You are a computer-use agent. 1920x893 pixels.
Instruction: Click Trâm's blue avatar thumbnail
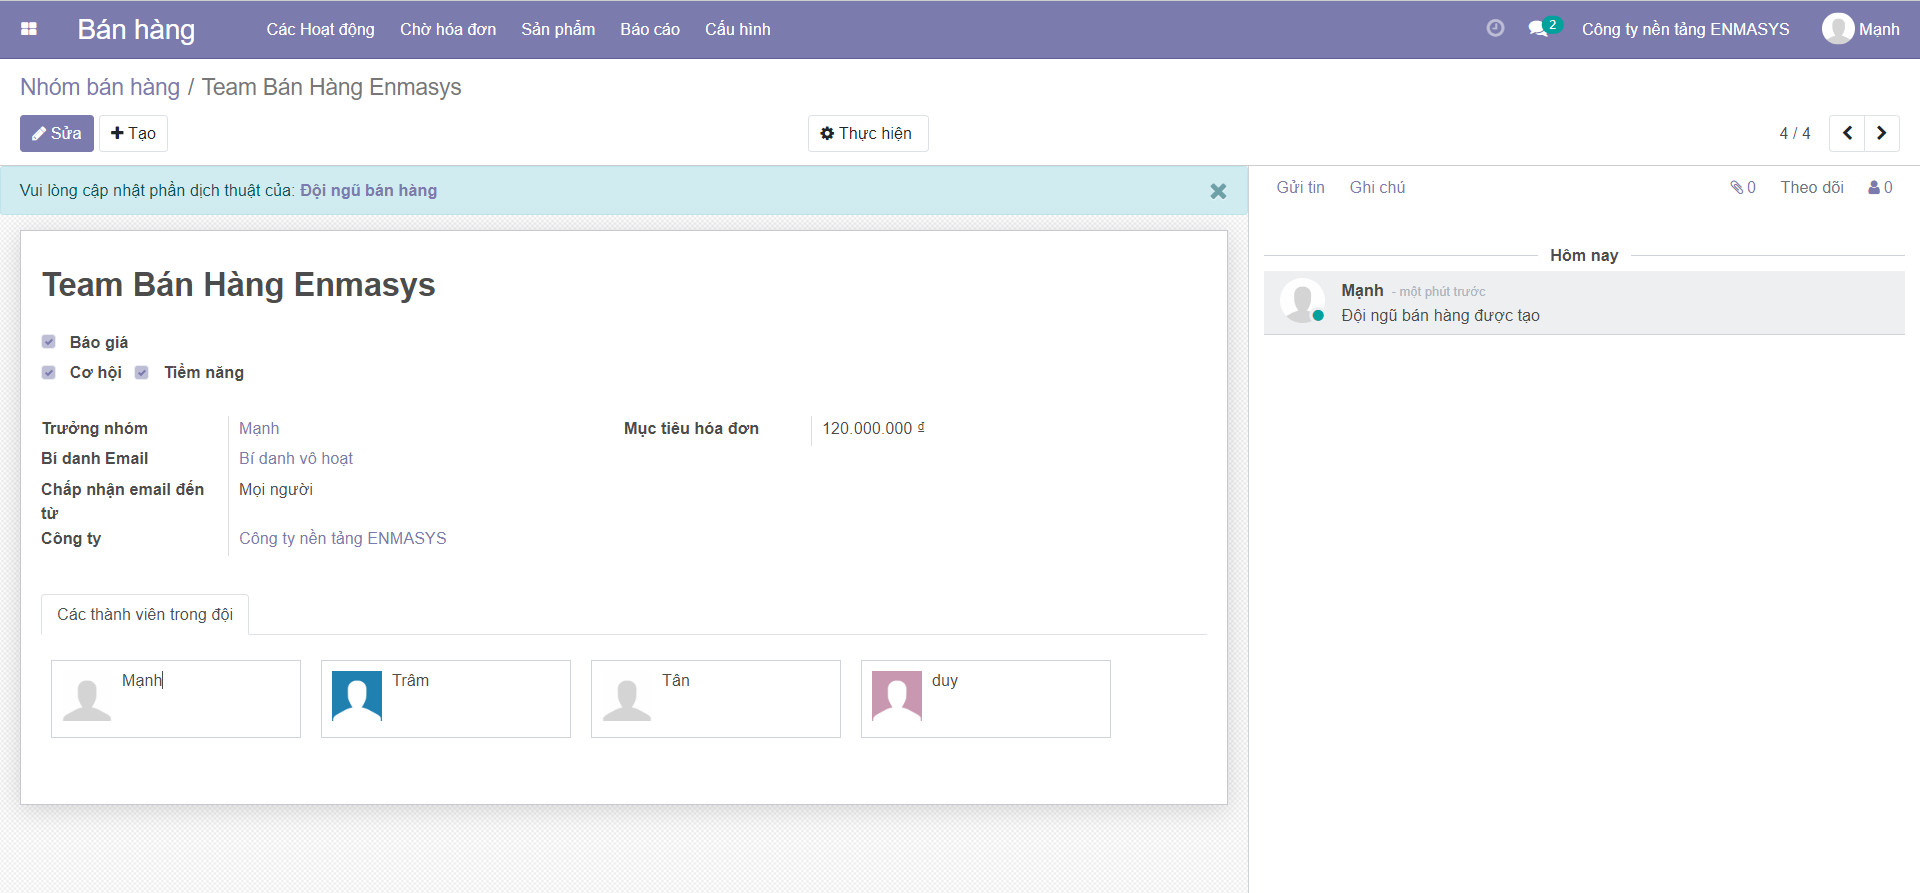[357, 696]
